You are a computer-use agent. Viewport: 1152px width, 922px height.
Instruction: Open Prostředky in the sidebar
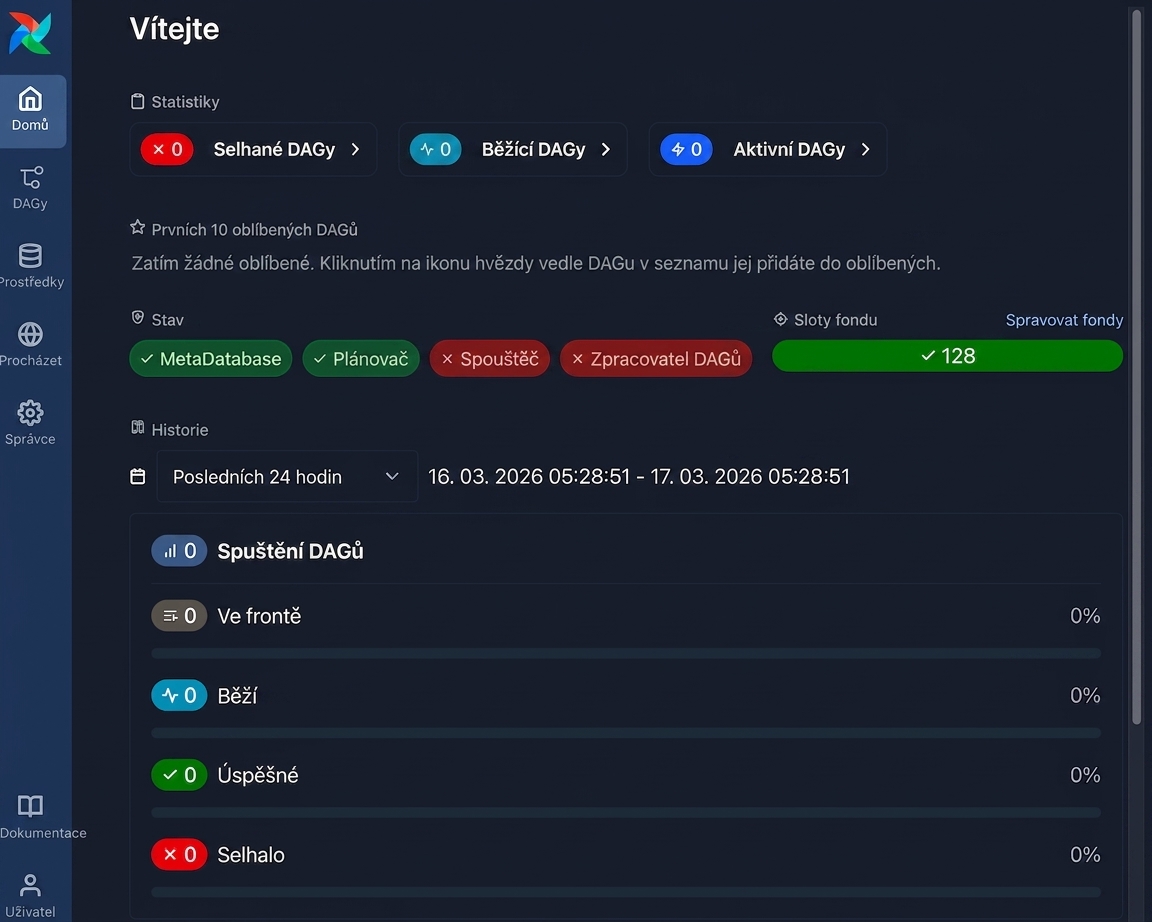coord(31,266)
